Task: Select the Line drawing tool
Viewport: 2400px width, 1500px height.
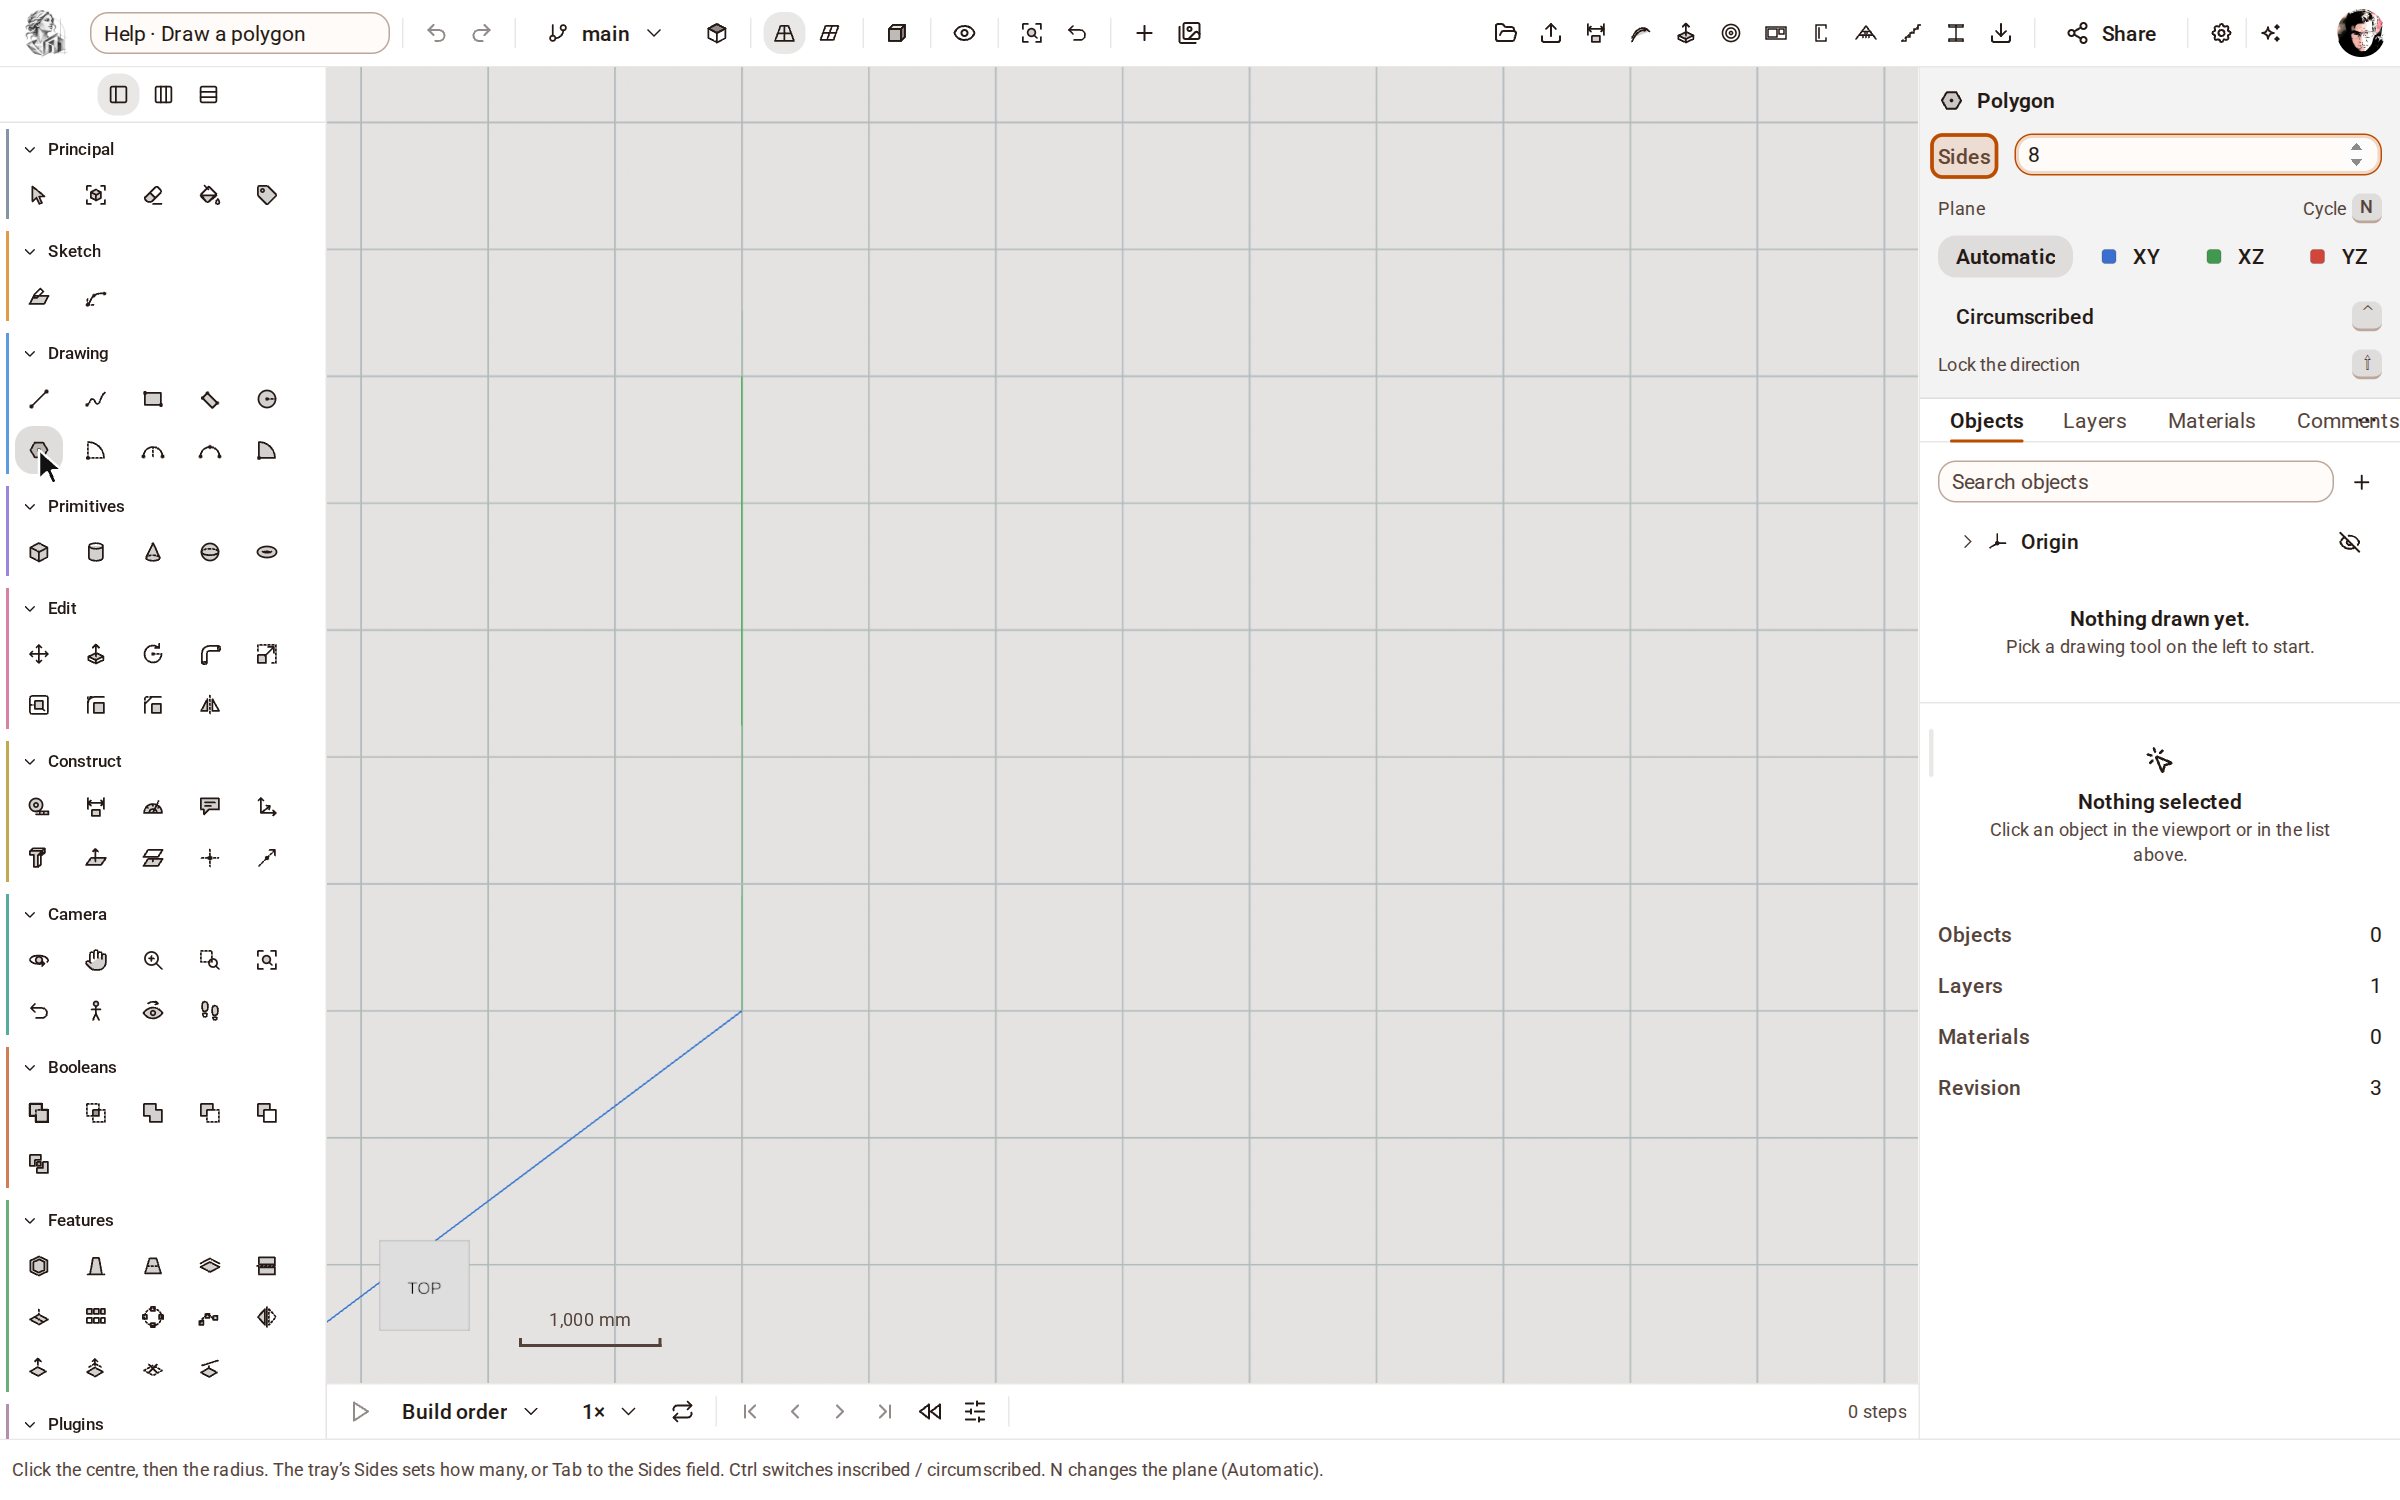Action: pyautogui.click(x=39, y=399)
